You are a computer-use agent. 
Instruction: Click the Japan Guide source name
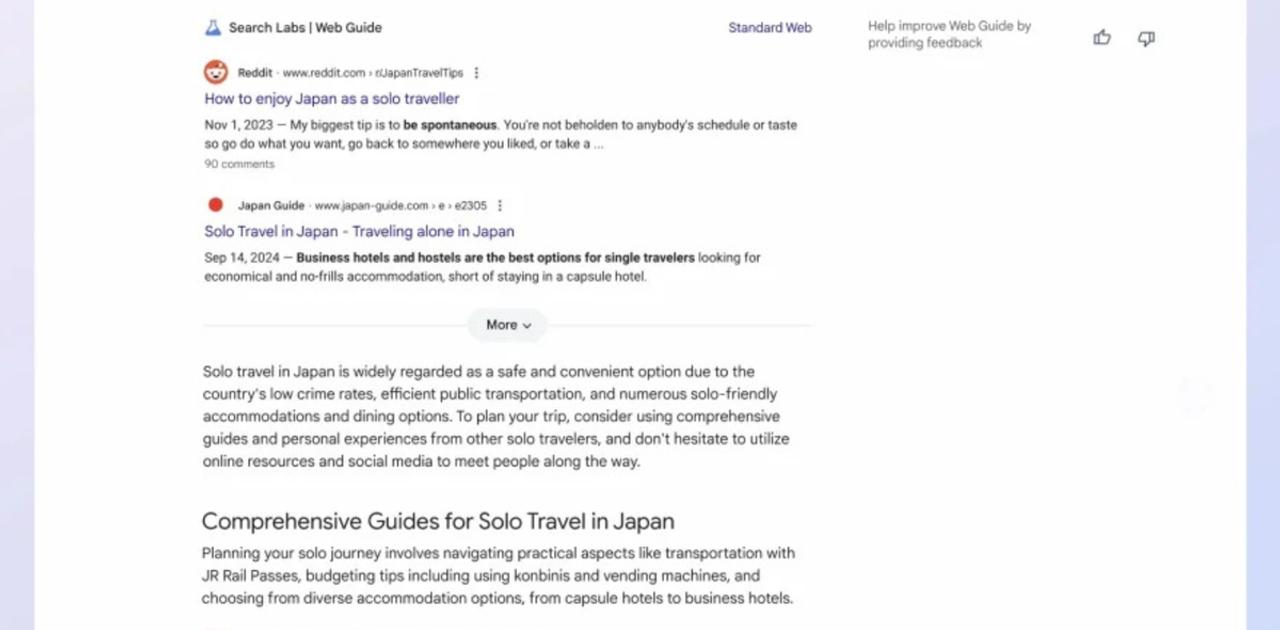point(271,206)
